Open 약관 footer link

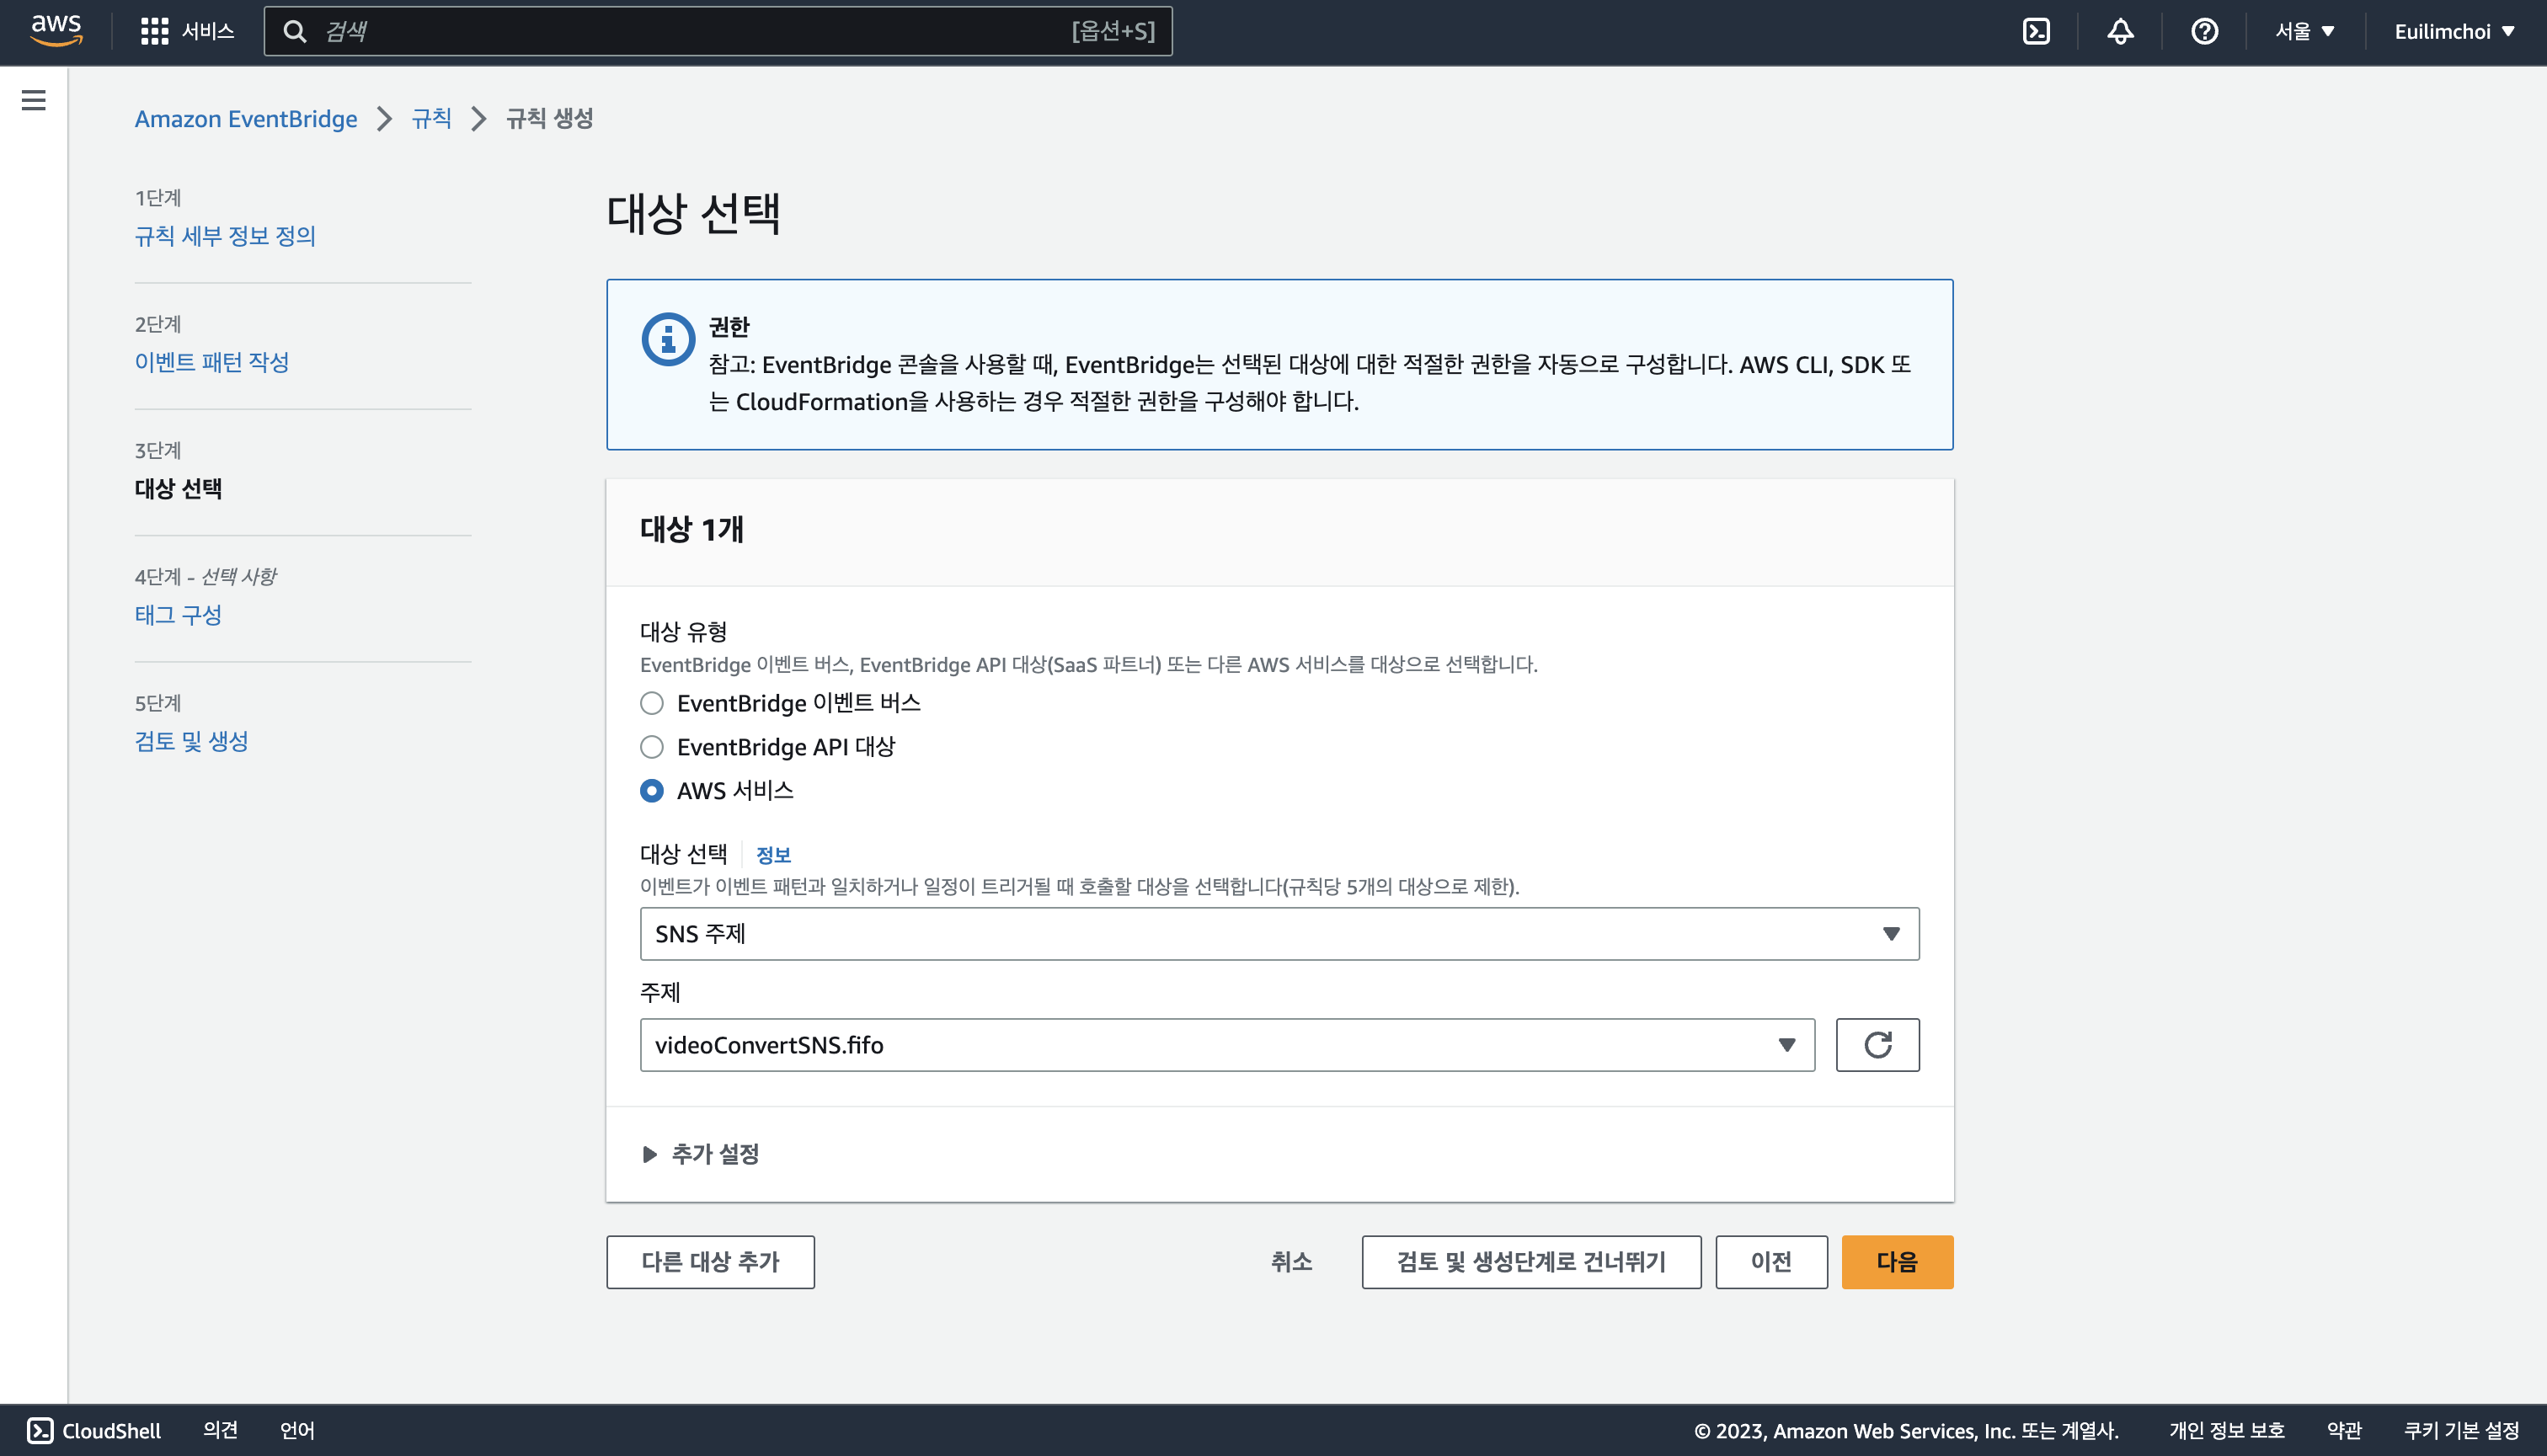coord(2344,1430)
